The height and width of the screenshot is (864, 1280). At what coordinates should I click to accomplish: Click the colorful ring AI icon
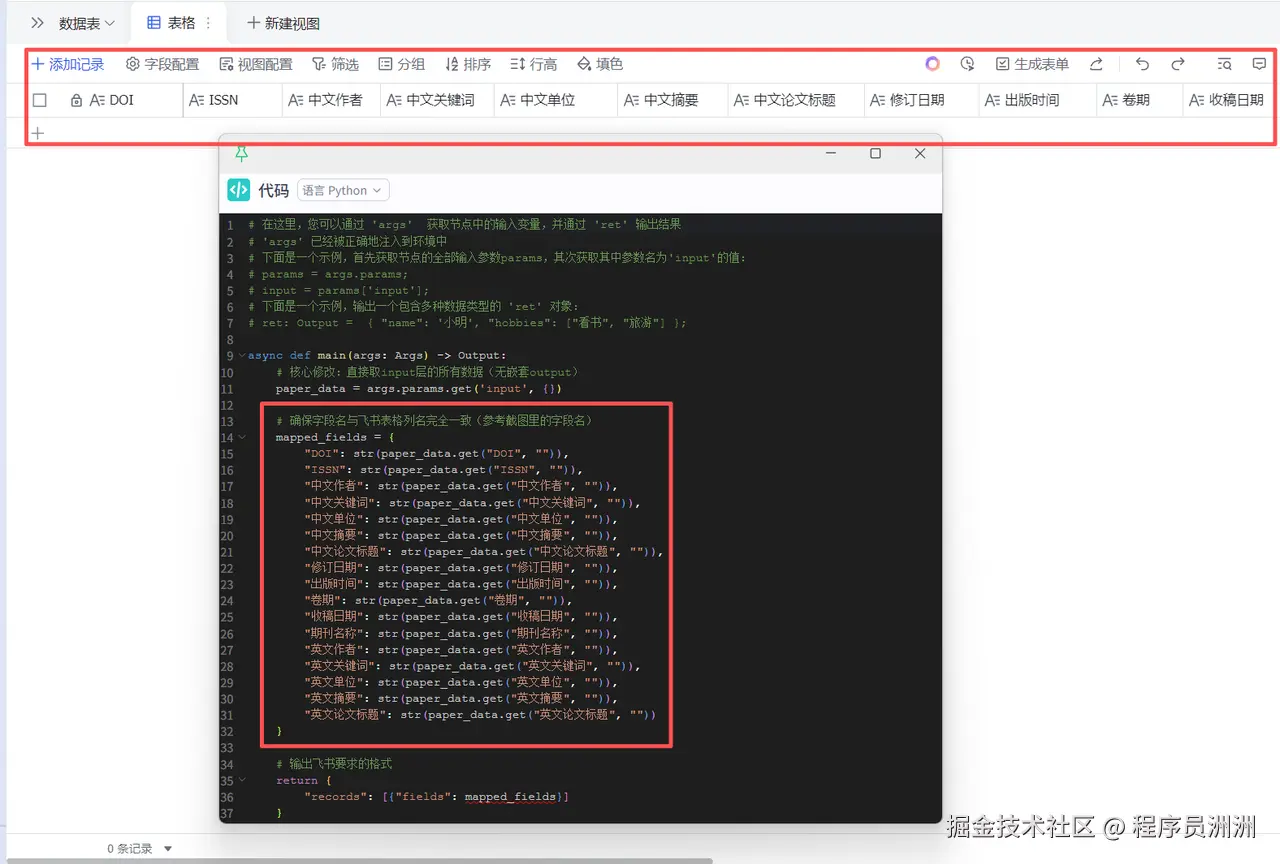pyautogui.click(x=932, y=64)
